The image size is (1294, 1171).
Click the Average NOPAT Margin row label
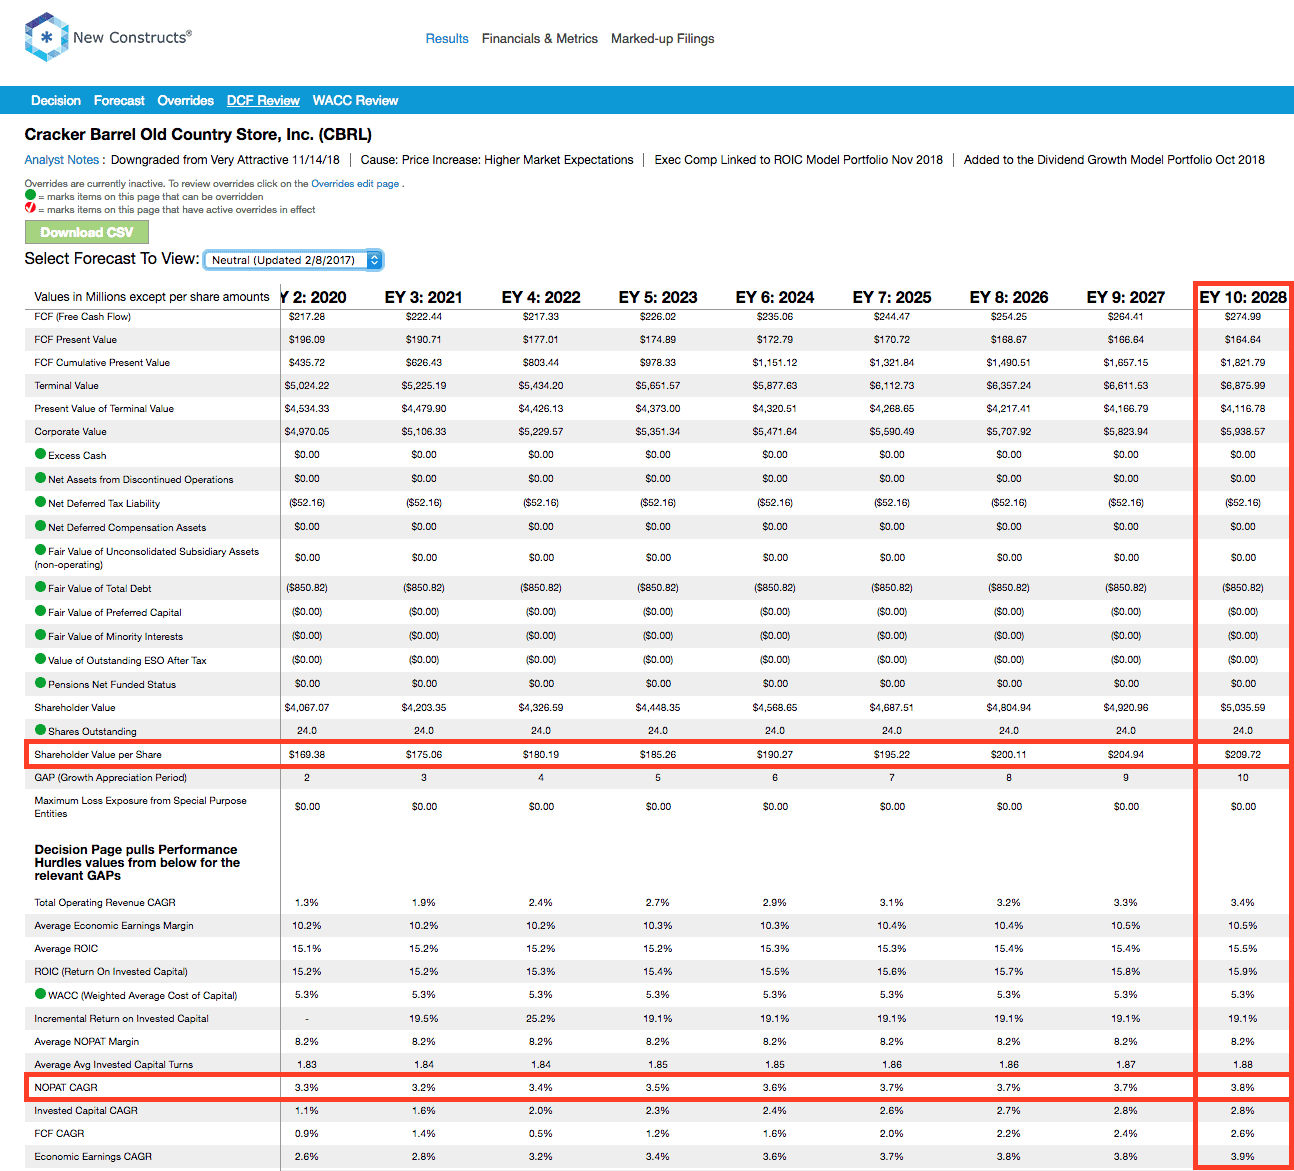[86, 1042]
